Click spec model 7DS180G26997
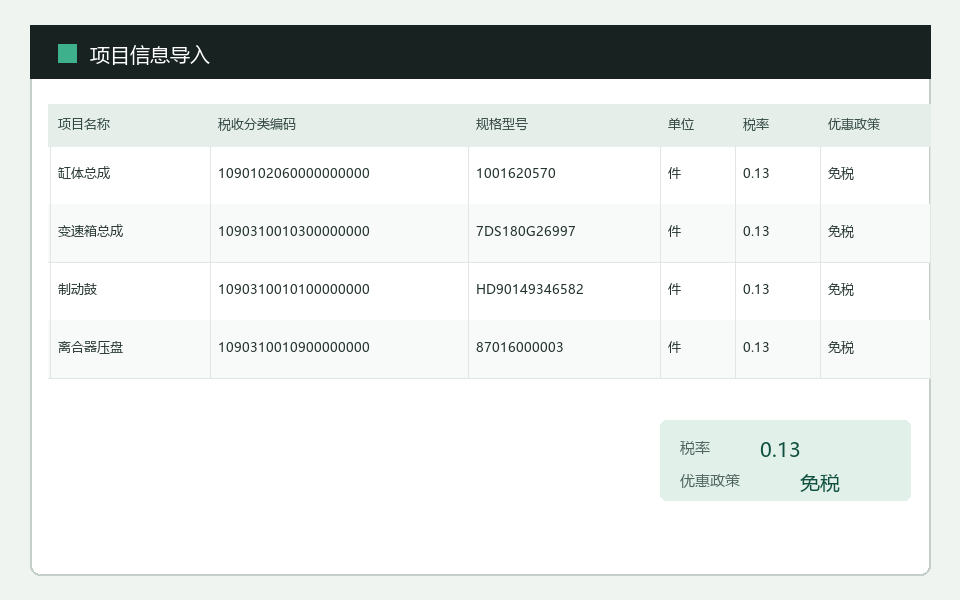Image resolution: width=960 pixels, height=600 pixels. [525, 231]
